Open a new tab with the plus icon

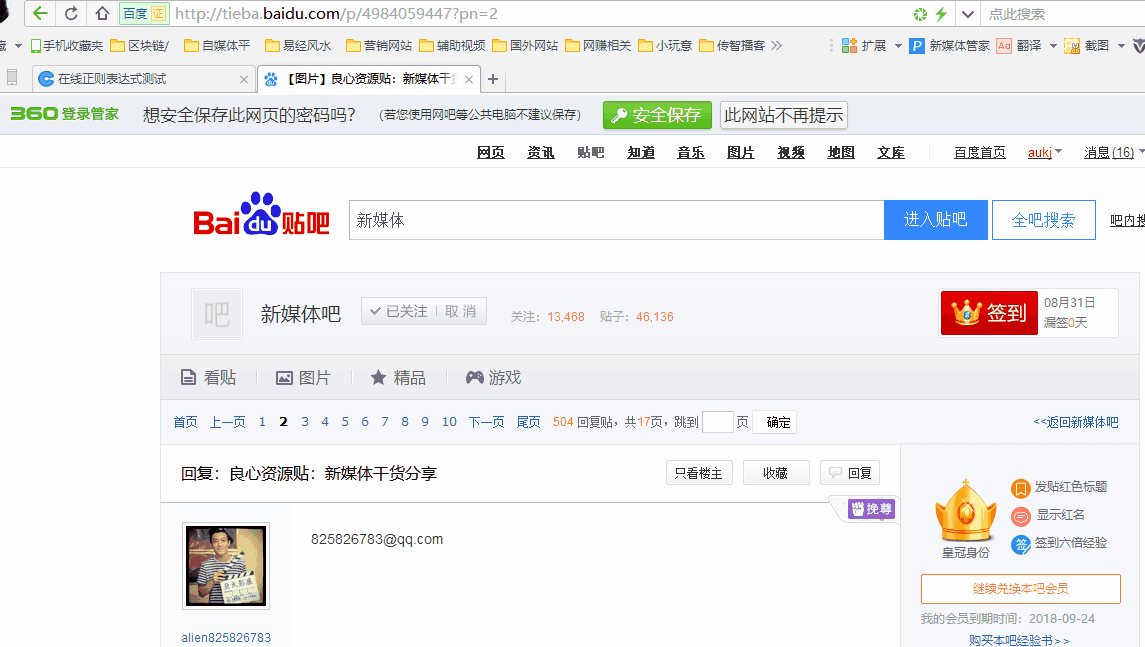[x=493, y=79]
